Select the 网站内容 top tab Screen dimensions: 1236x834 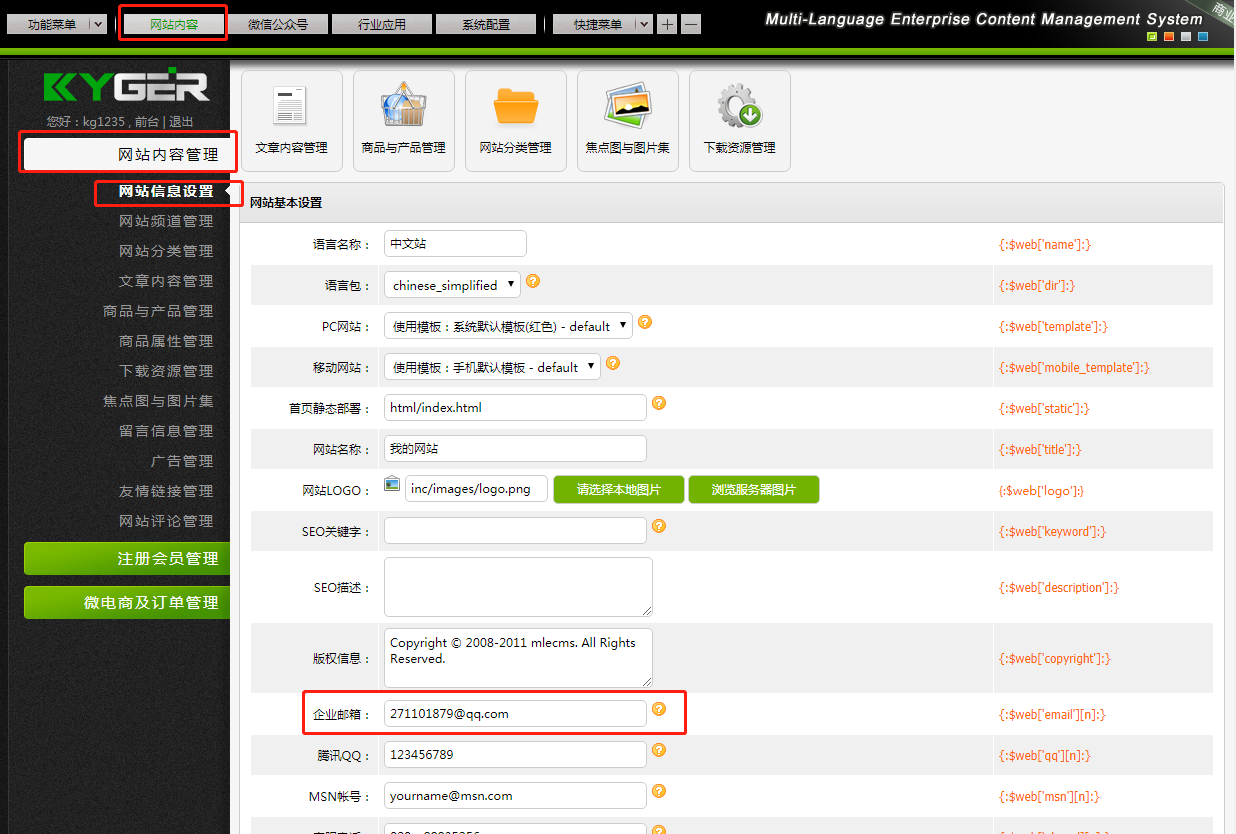click(x=174, y=24)
